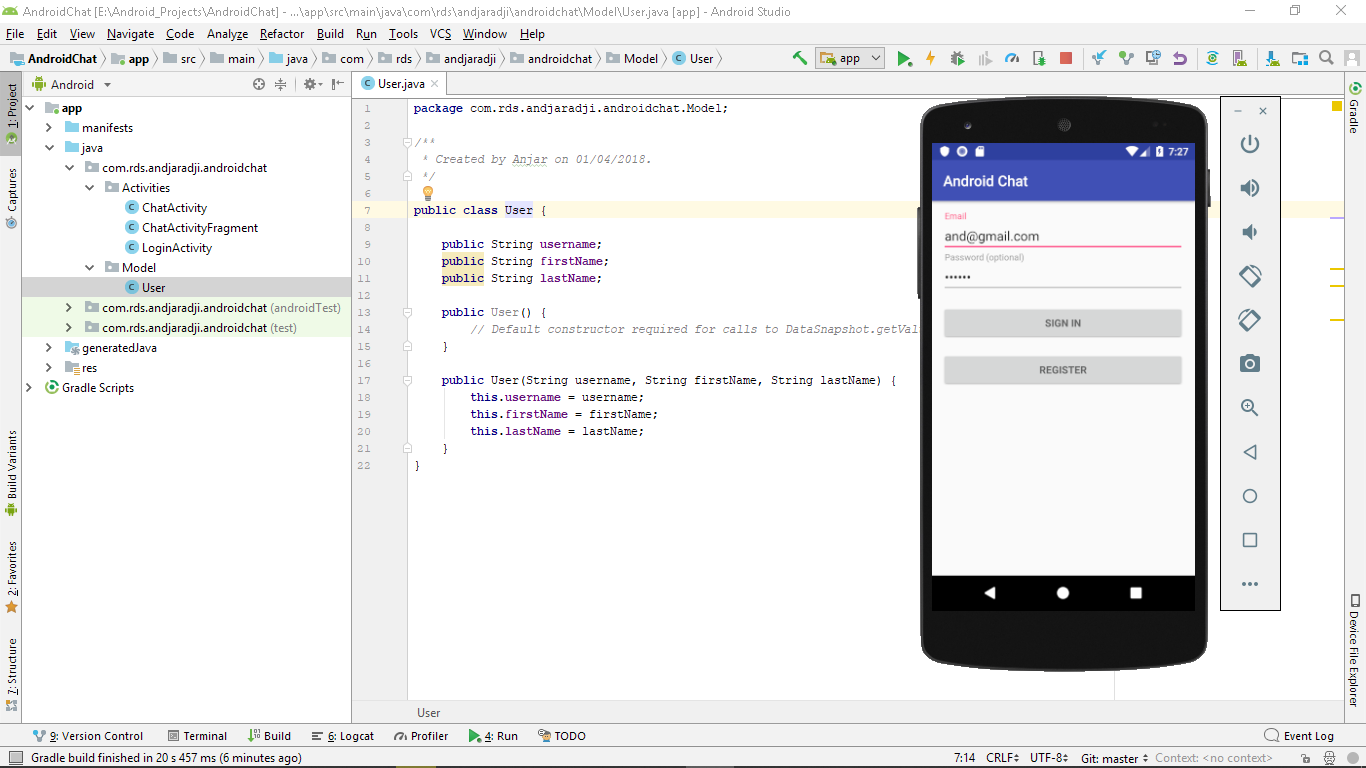Run the app with the green Run button

tap(904, 58)
